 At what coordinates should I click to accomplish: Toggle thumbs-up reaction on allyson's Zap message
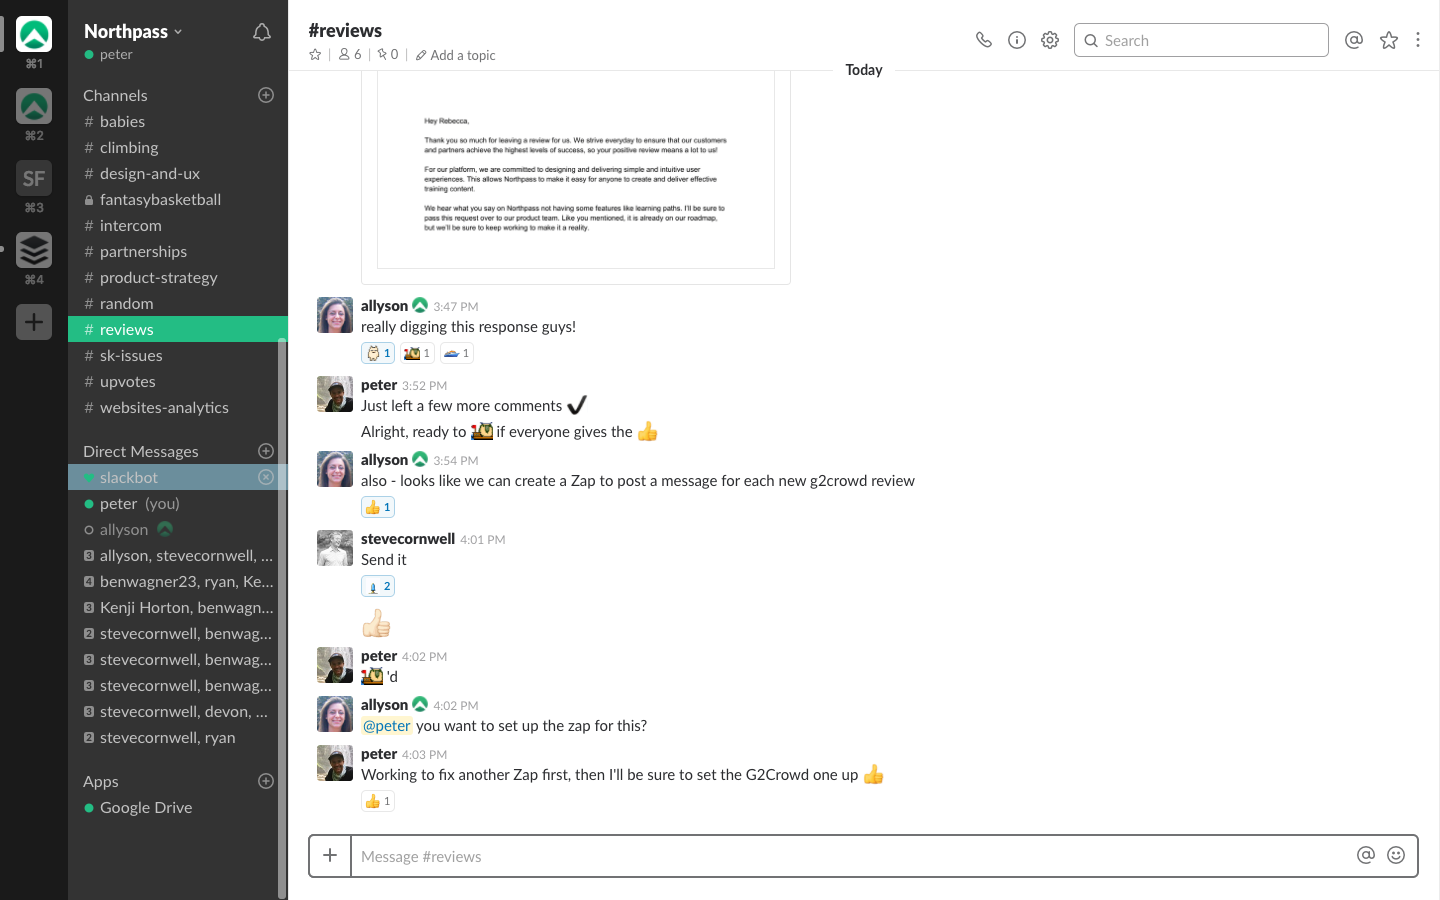coord(378,507)
